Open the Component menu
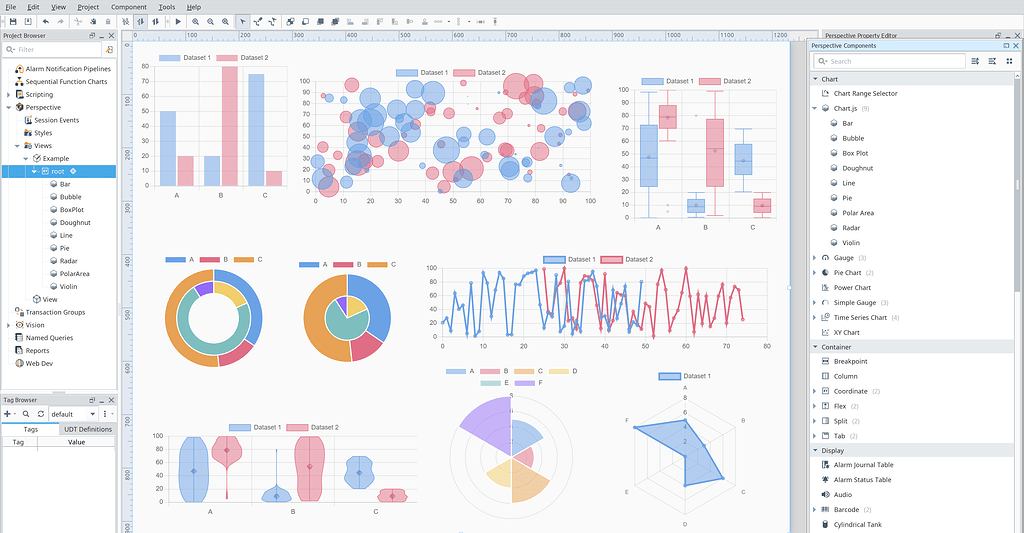Image resolution: width=1024 pixels, height=533 pixels. pos(129,7)
